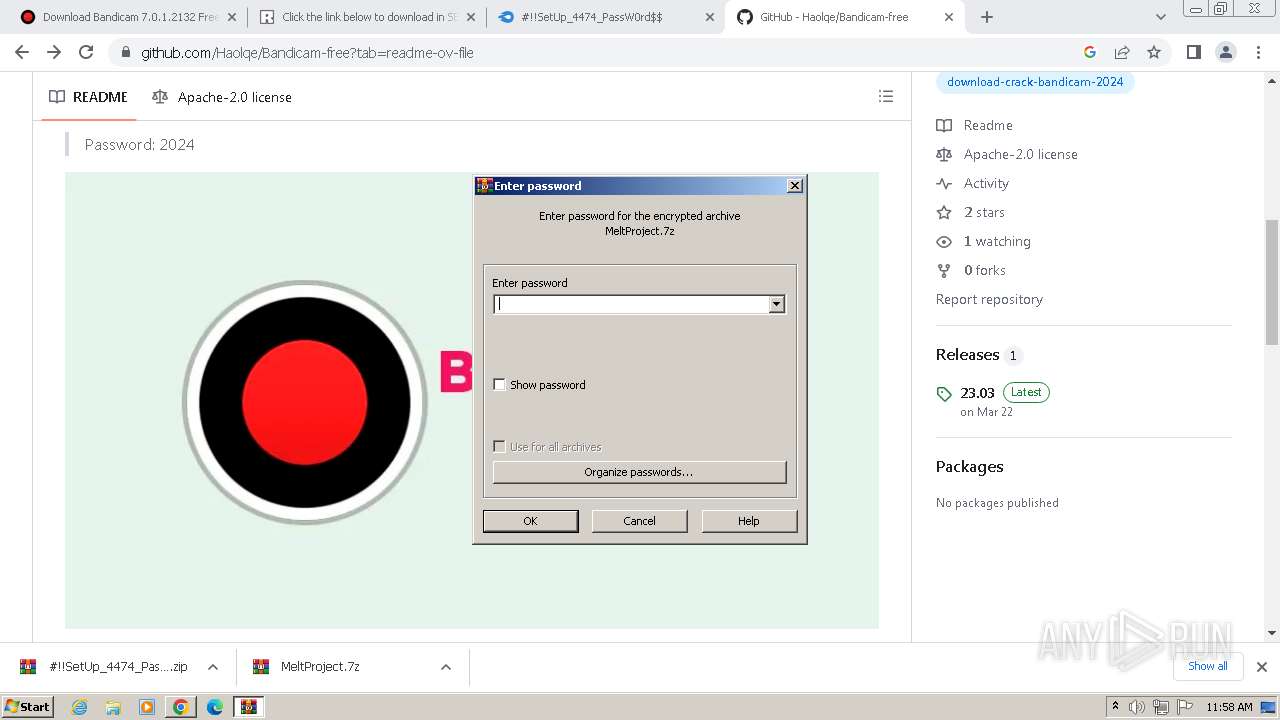Click page vertical scrollbar thumb
The height and width of the screenshot is (720, 1280).
tap(1272, 283)
